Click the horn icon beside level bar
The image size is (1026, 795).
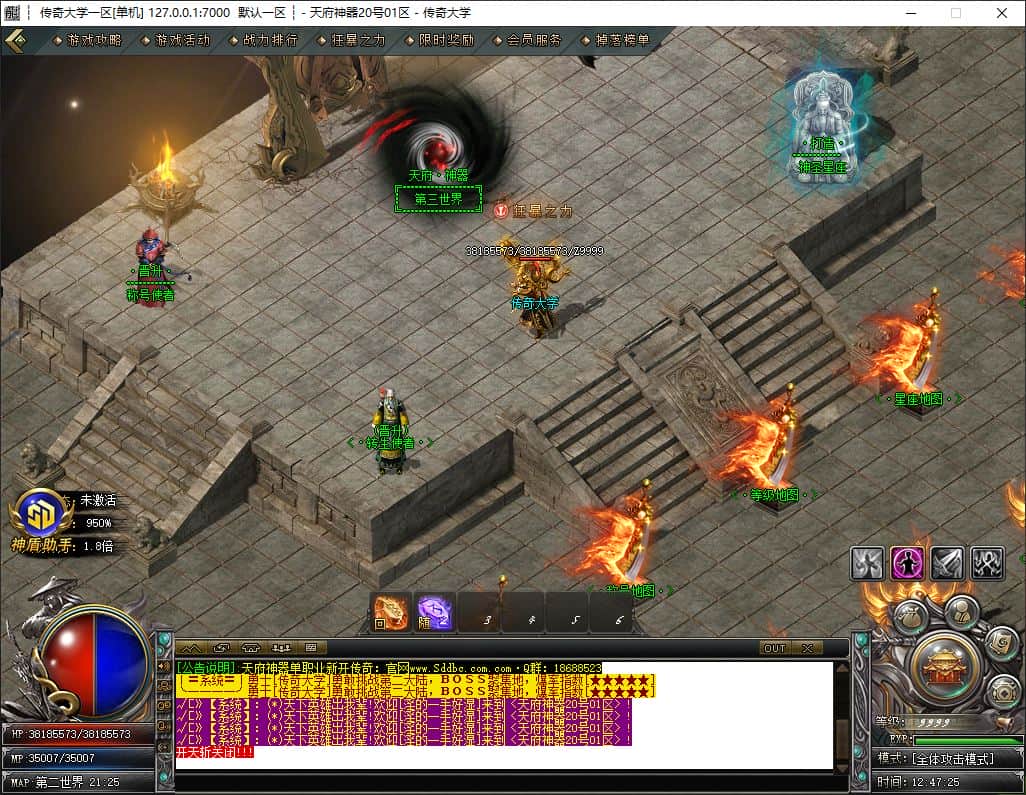point(1002,723)
